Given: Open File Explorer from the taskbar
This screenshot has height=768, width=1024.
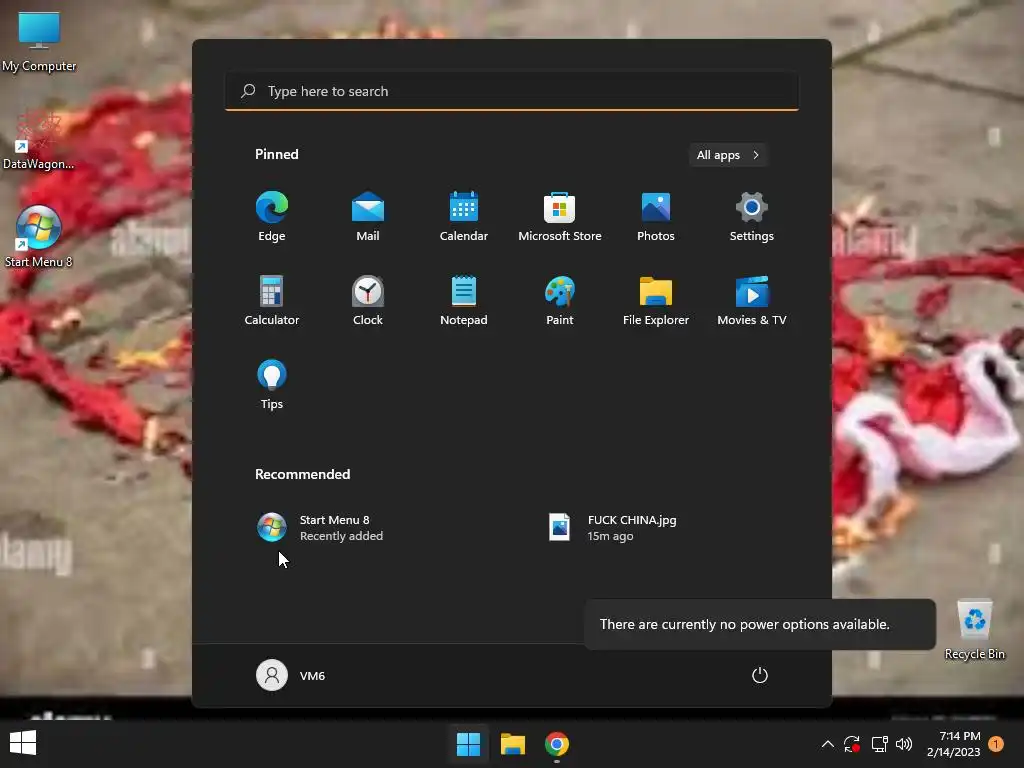Looking at the screenshot, I should 513,744.
